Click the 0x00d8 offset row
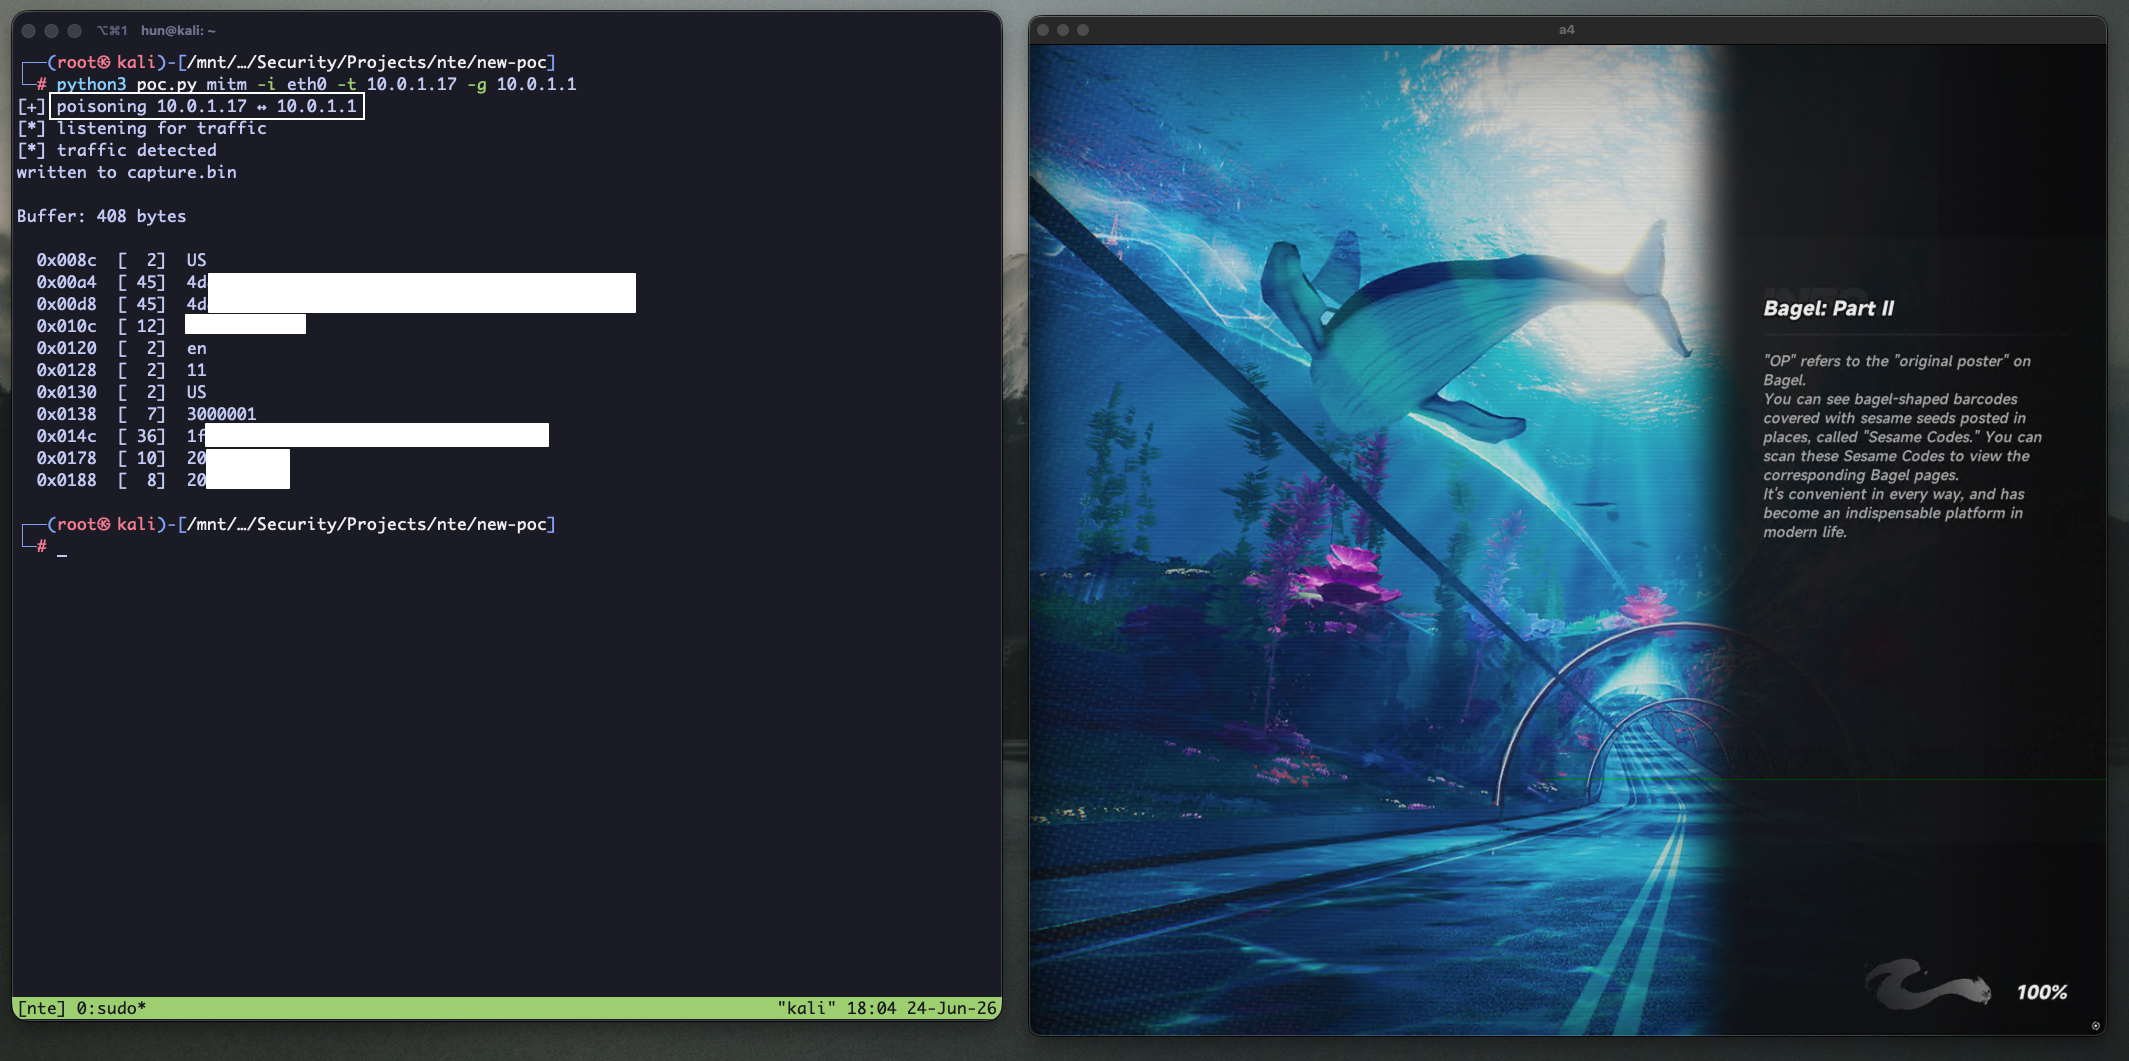2129x1061 pixels. click(336, 304)
